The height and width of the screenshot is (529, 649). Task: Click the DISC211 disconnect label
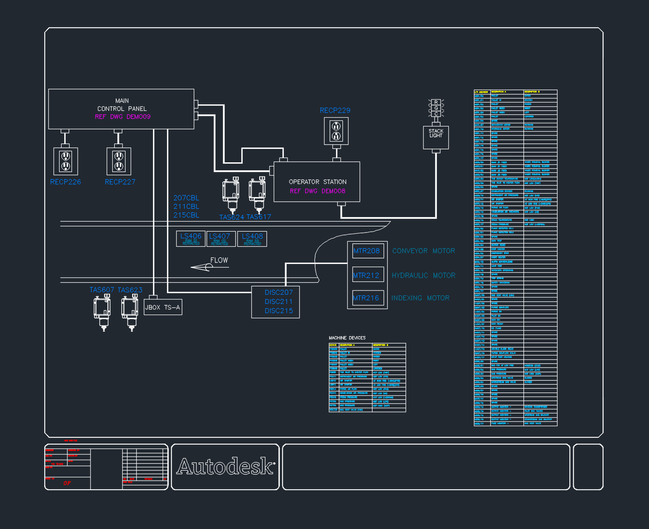coord(279,302)
